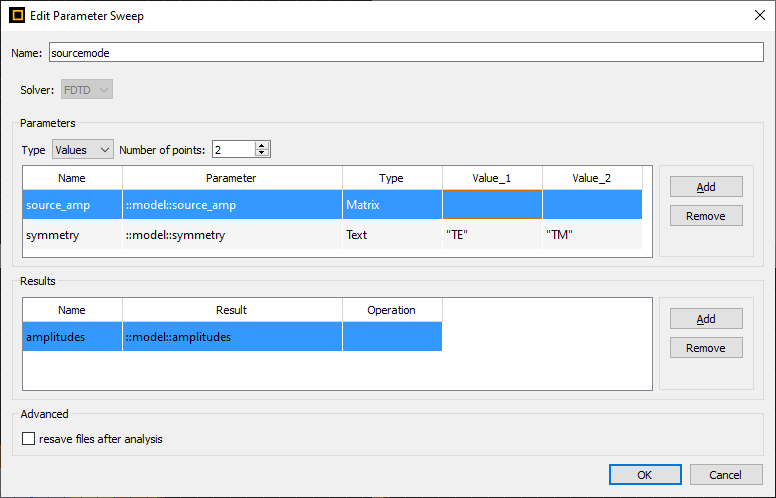Confirm the sweep with OK
This screenshot has width=776, height=498.
(645, 475)
